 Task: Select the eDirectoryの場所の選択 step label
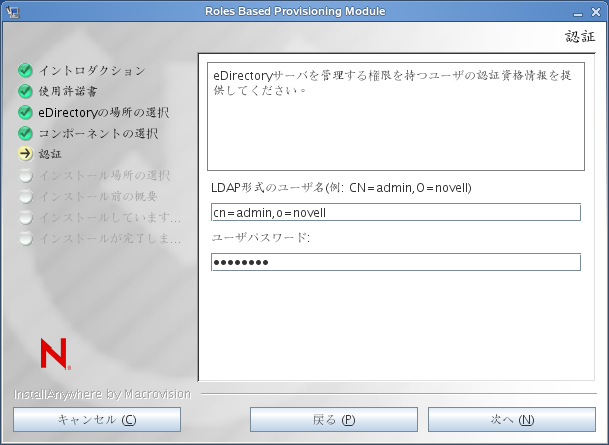104,113
